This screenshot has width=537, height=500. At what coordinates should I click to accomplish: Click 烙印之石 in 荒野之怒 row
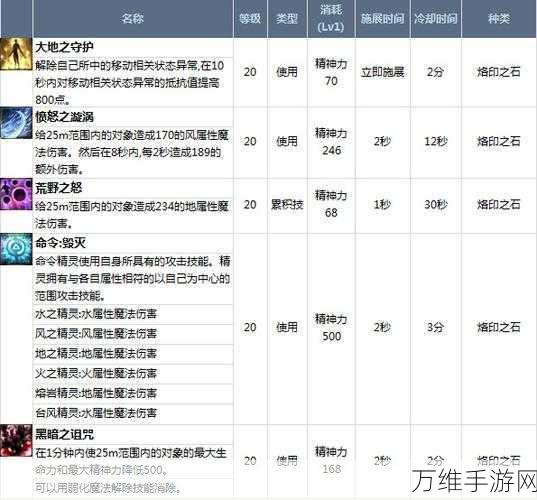point(499,205)
